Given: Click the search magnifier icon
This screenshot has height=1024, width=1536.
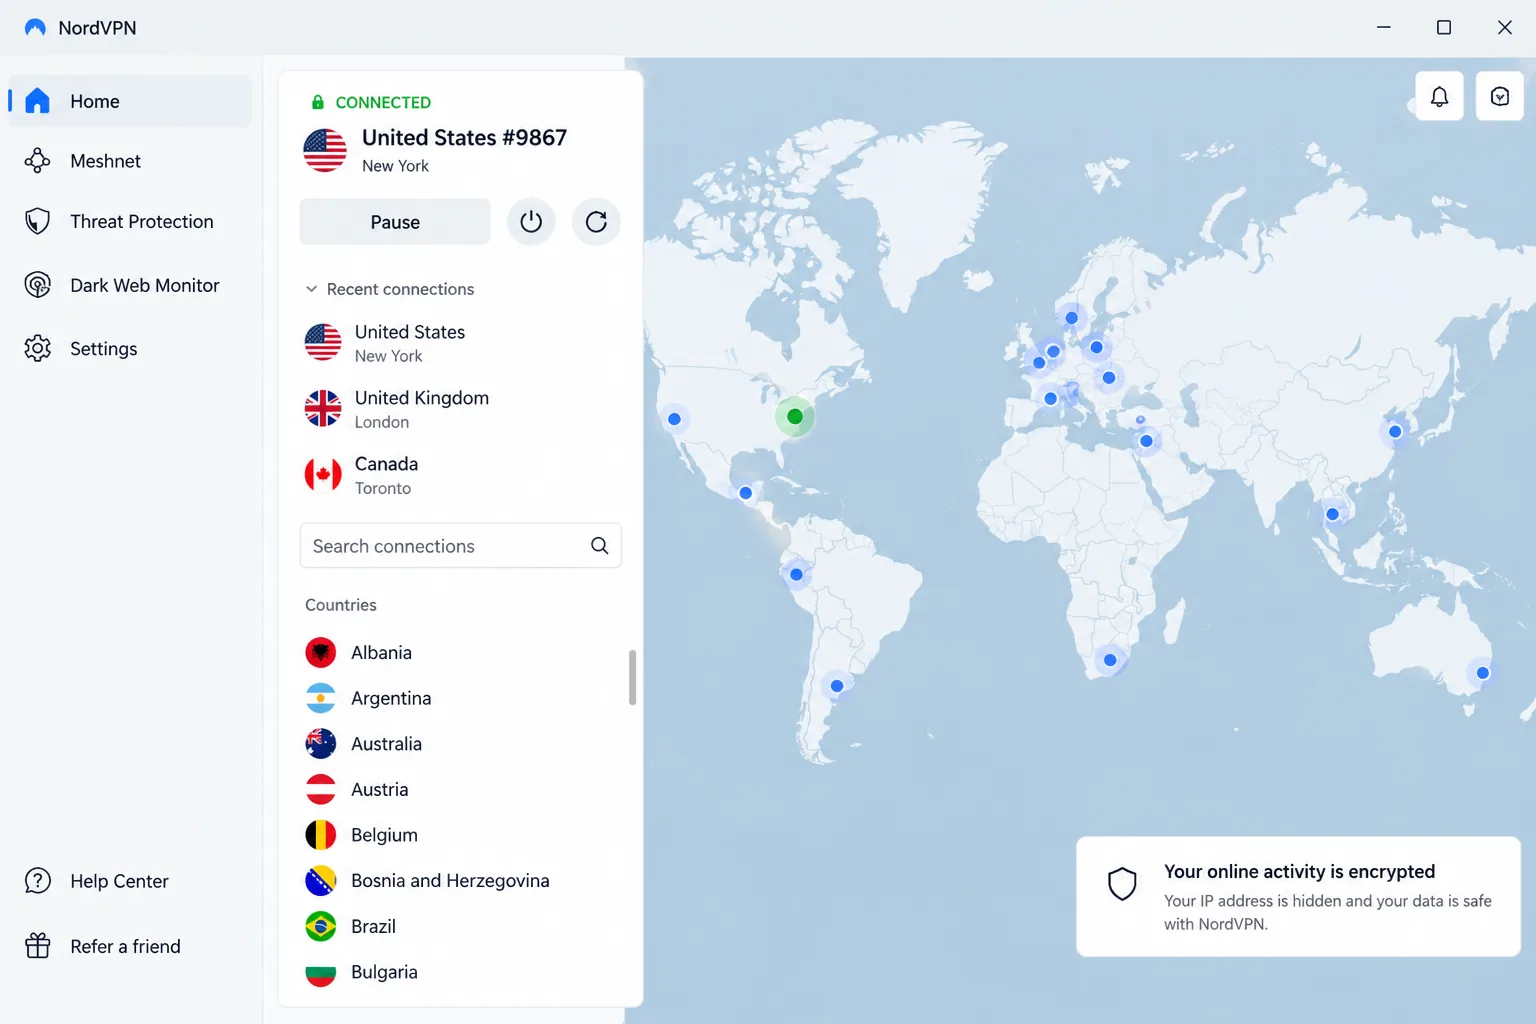Looking at the screenshot, I should point(599,546).
